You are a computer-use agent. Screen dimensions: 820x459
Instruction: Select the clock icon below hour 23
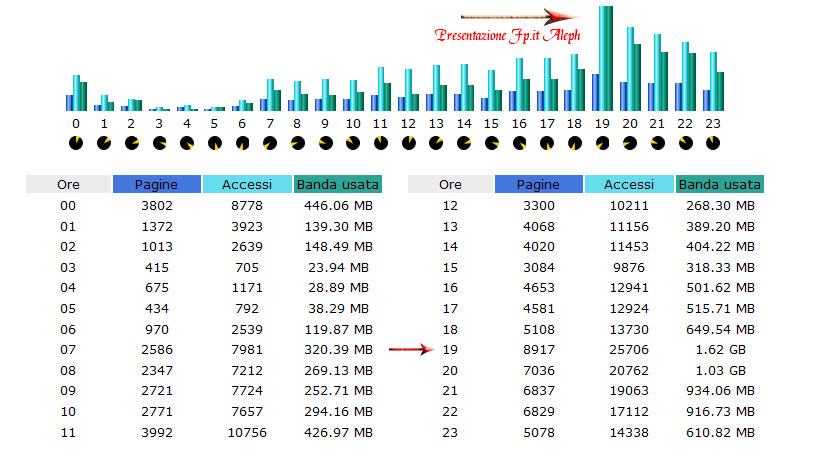[x=712, y=143]
